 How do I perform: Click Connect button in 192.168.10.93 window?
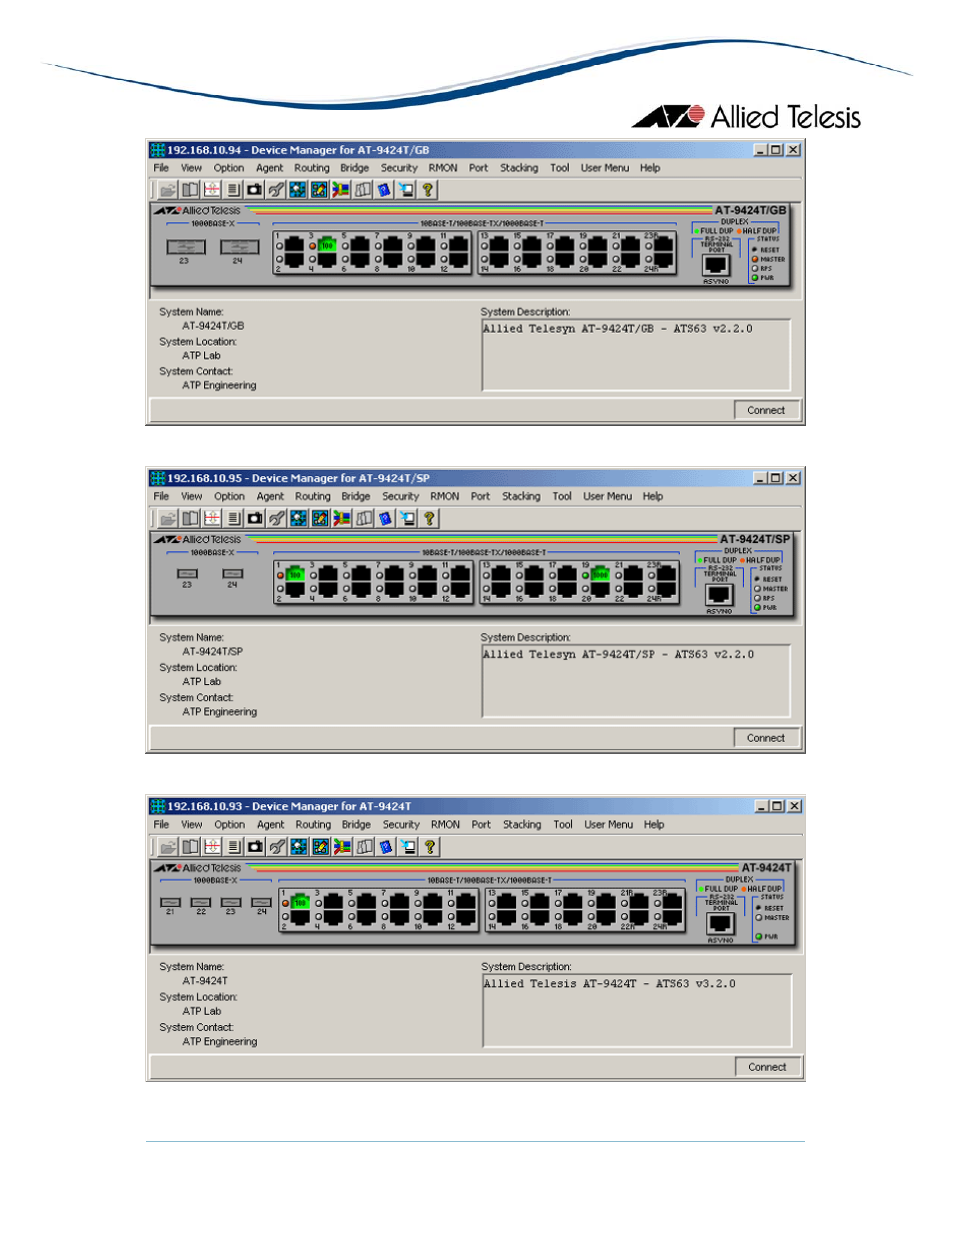pos(768,1067)
